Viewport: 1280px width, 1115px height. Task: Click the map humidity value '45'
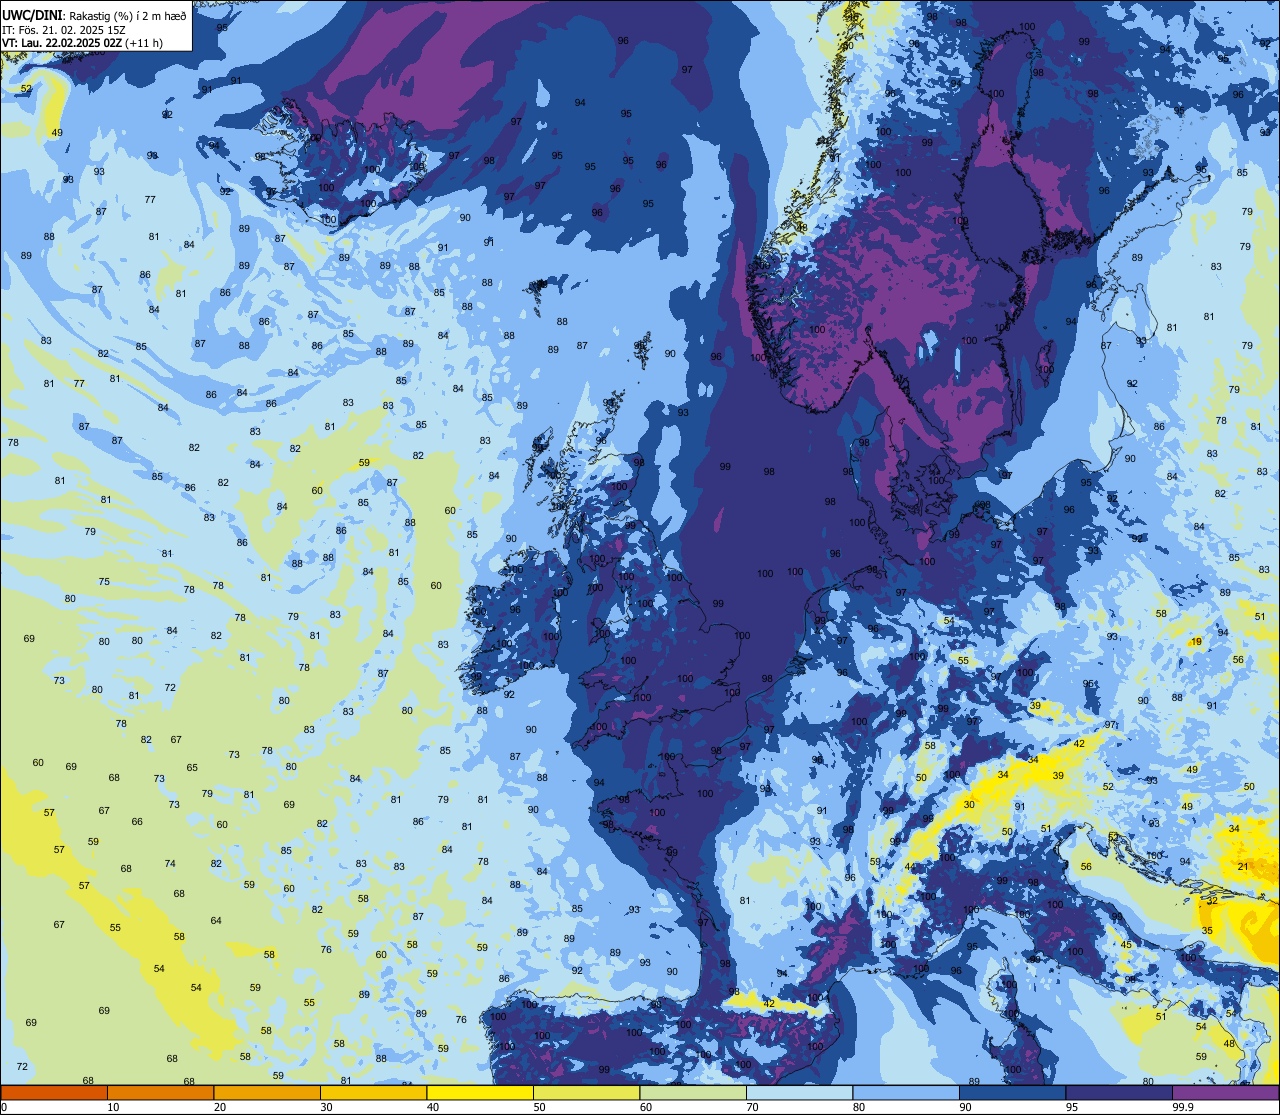pyautogui.click(x=1126, y=945)
